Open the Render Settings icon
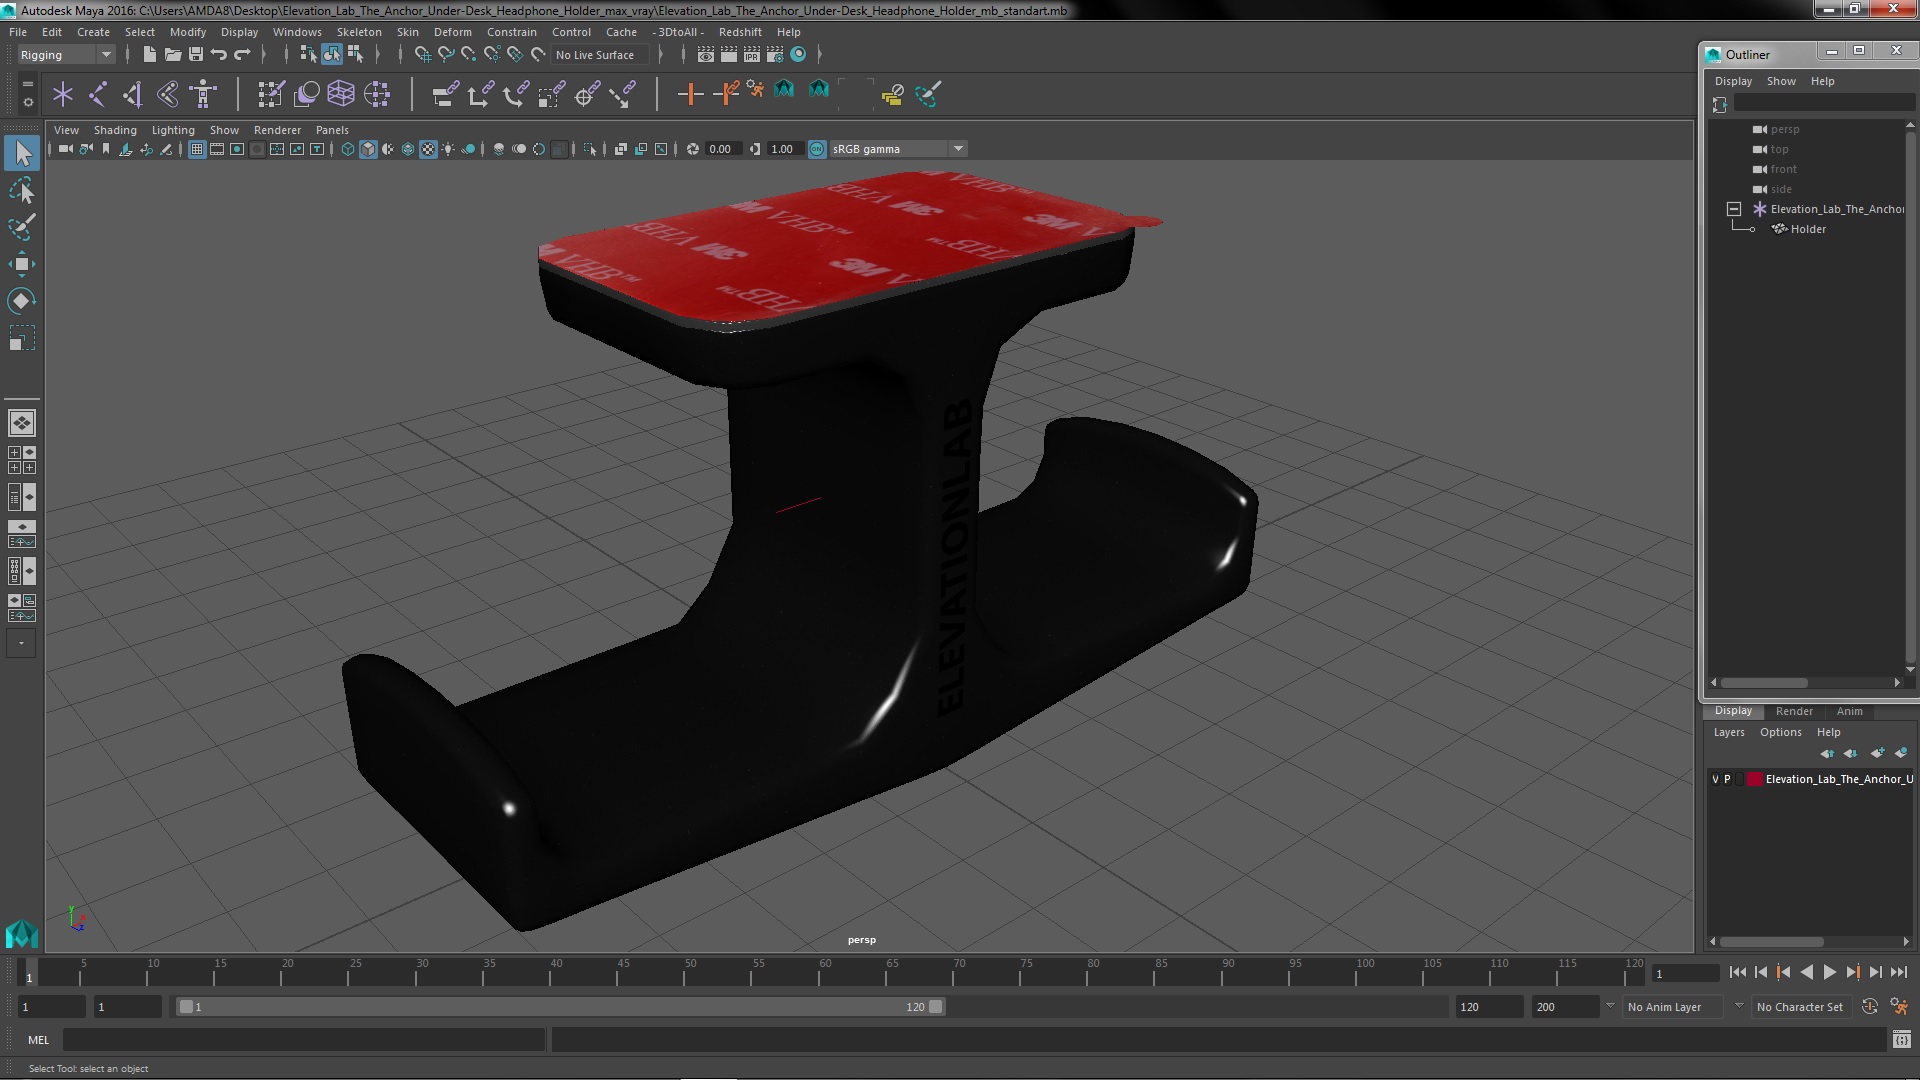The height and width of the screenshot is (1080, 1920). (775, 54)
